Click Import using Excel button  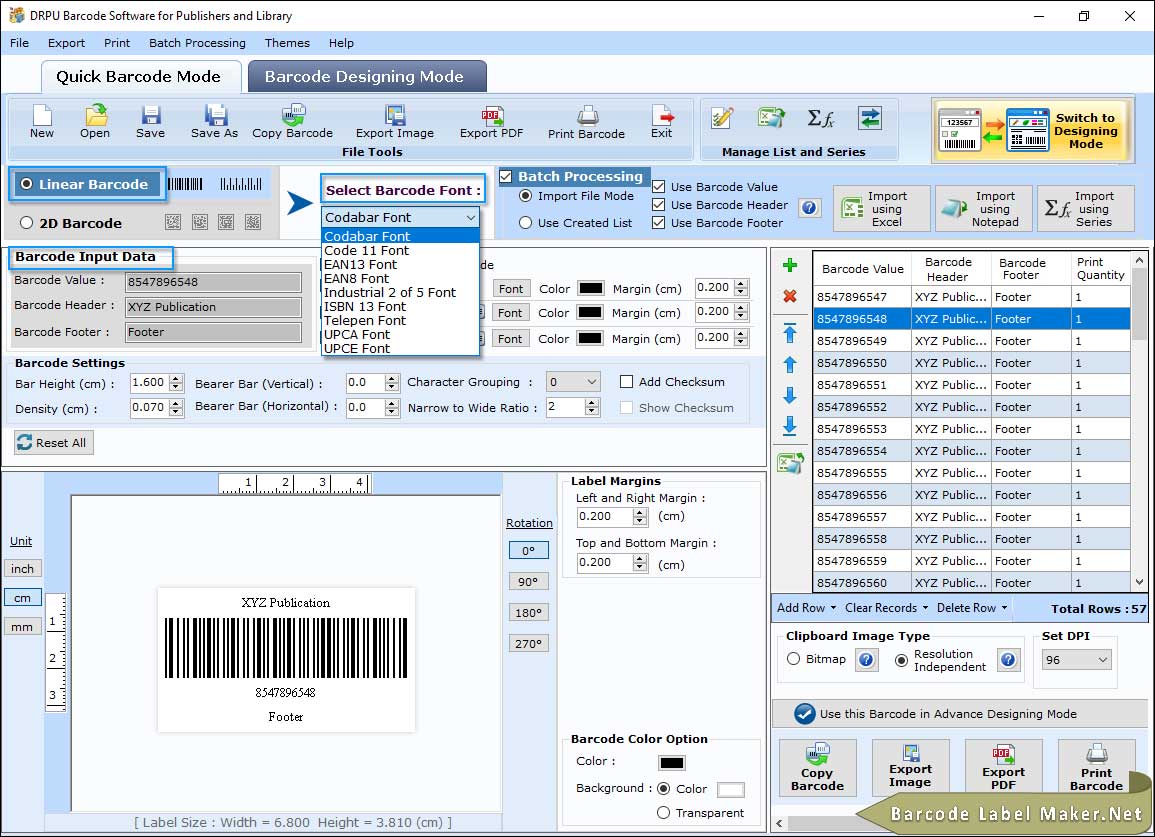882,209
